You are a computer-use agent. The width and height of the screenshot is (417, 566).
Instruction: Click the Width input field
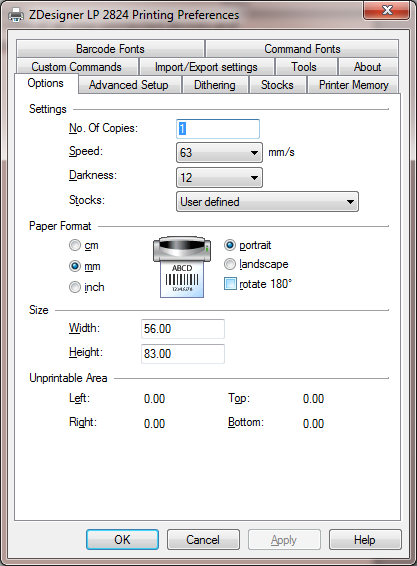pyautogui.click(x=183, y=329)
